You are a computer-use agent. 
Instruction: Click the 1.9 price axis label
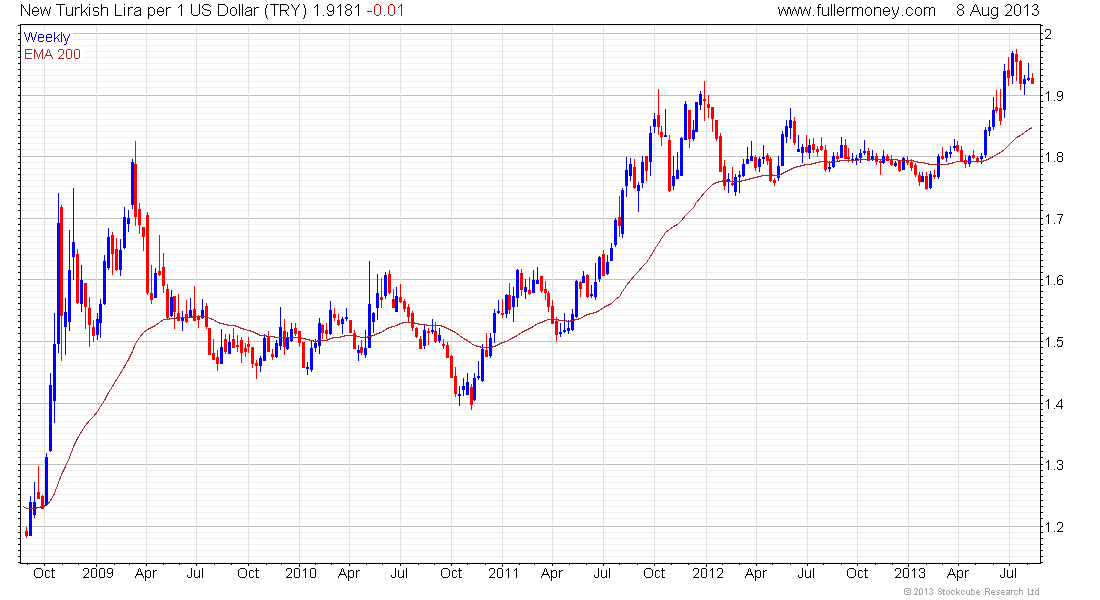(1053, 95)
